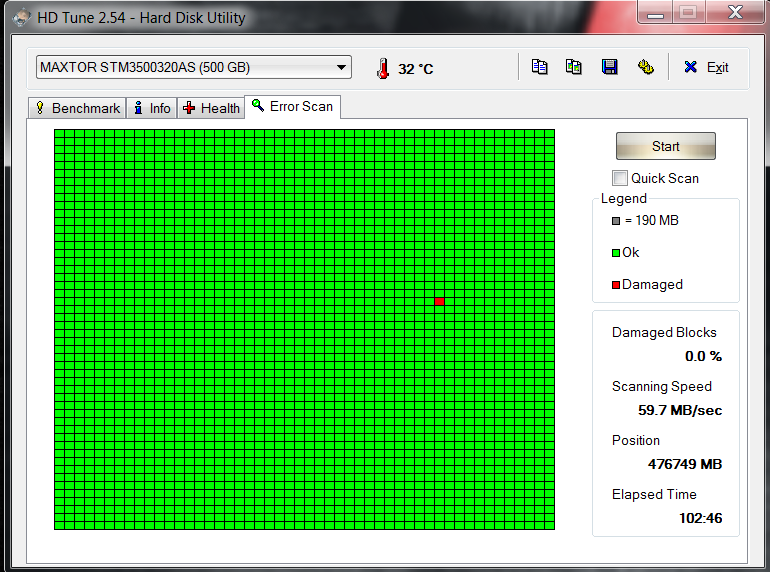
Task: Click the Benchmark lightbulb icon
Action: 40,108
